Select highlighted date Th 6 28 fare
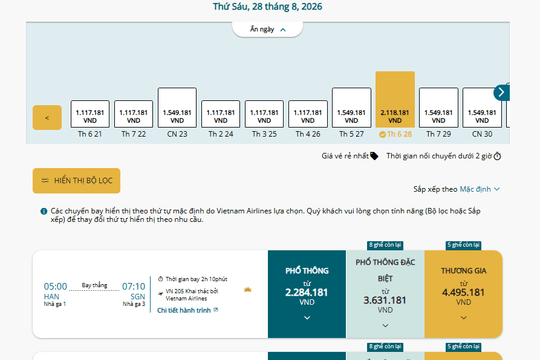The width and height of the screenshot is (540, 360). pos(395,100)
